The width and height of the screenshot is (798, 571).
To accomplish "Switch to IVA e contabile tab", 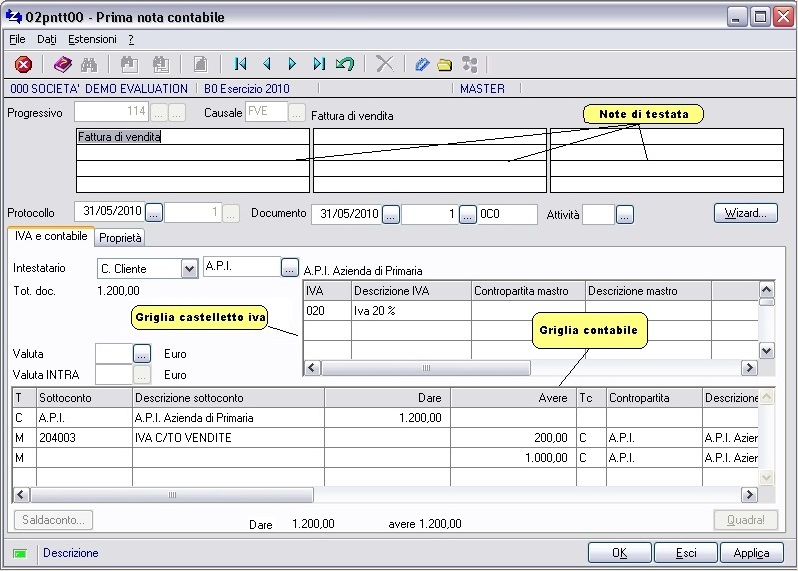I will pyautogui.click(x=51, y=236).
